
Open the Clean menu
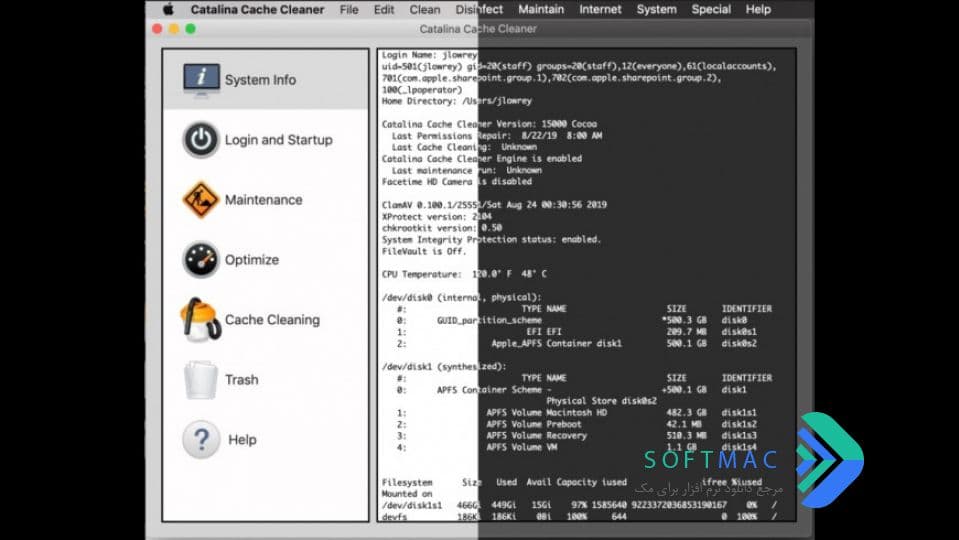[424, 9]
